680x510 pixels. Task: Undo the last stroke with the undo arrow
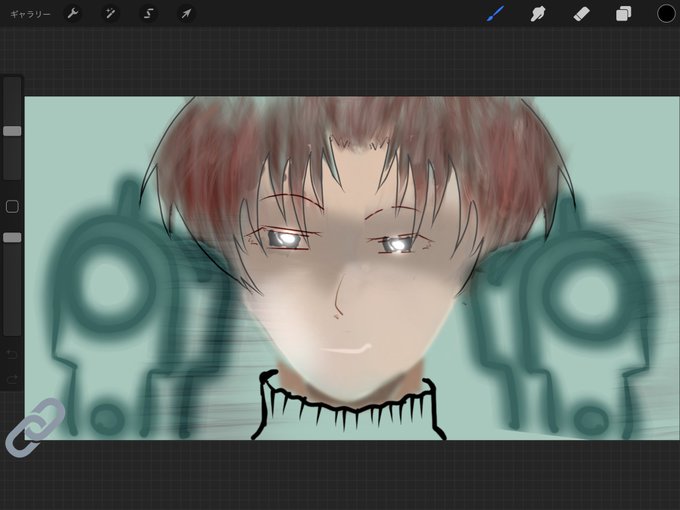click(x=12, y=355)
